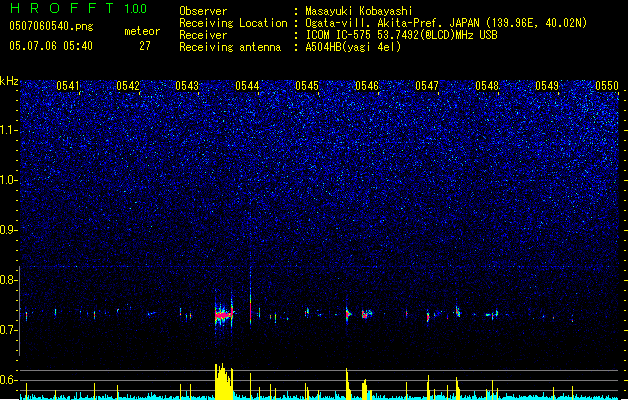Click the meteor count label
Screen dimensions: 629x400
[142, 31]
